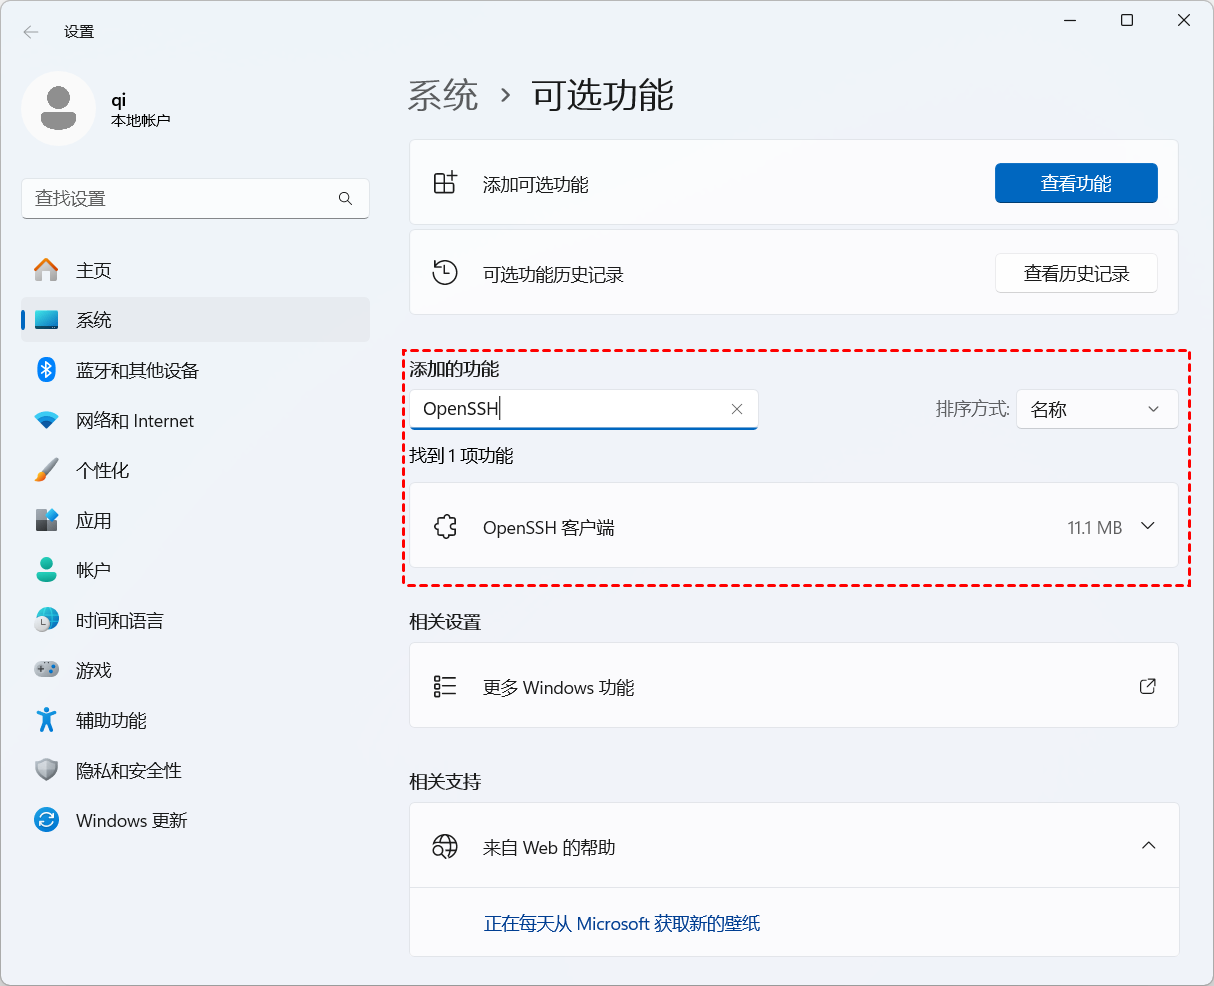
Task: Select 系统 in the sidebar
Action: click(x=195, y=320)
